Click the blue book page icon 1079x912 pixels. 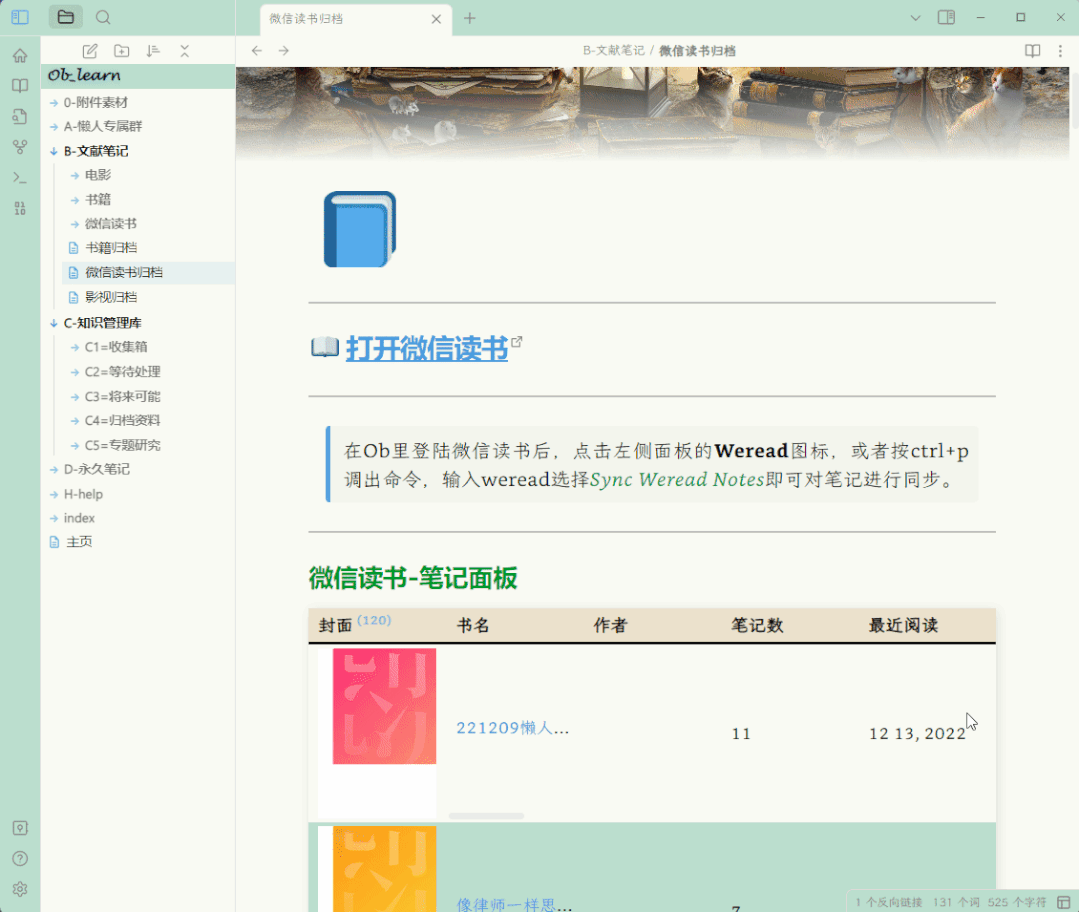click(x=360, y=229)
